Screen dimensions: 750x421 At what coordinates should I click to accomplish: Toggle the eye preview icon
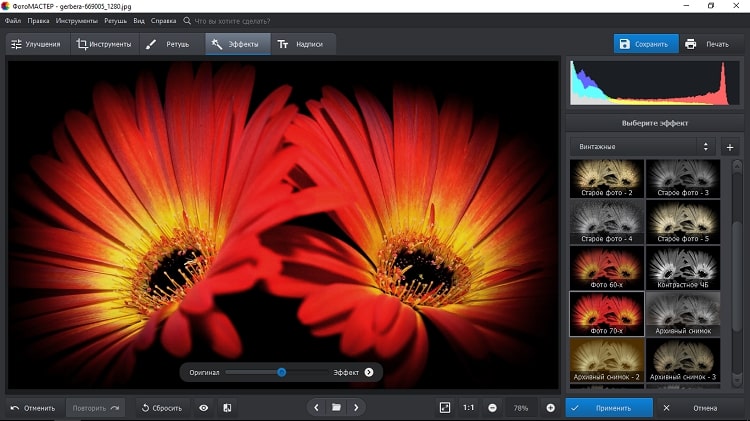coord(204,408)
